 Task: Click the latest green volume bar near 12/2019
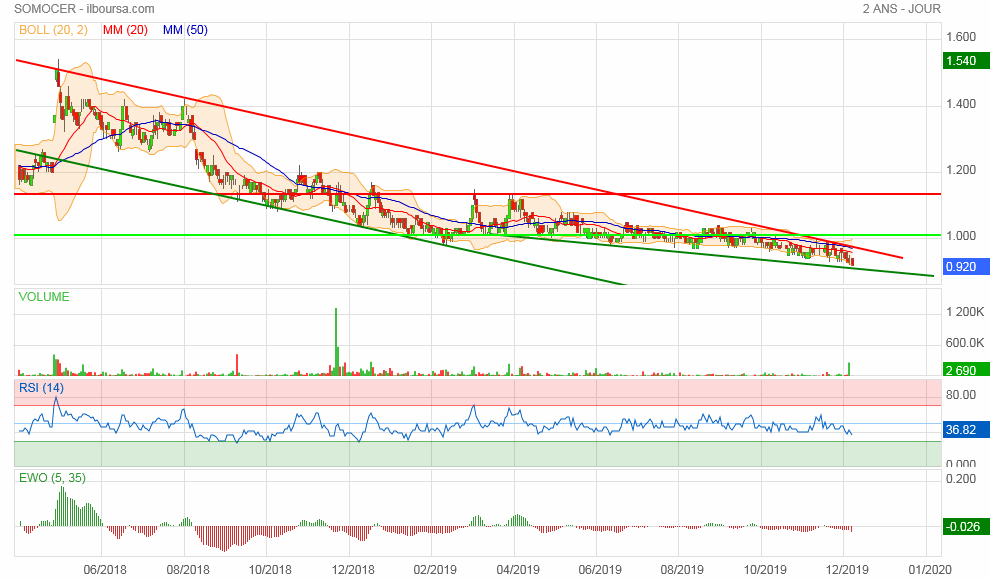849,369
